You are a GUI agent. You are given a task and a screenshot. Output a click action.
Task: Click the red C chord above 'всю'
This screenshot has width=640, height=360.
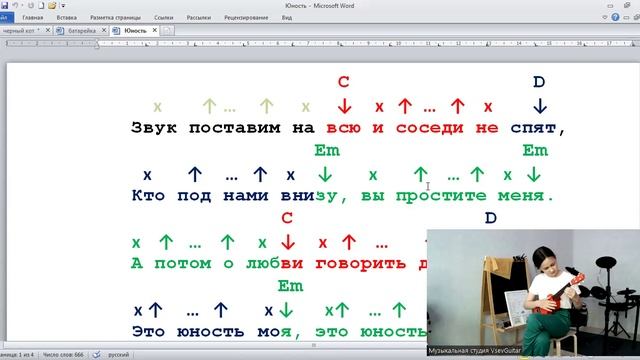[344, 82]
